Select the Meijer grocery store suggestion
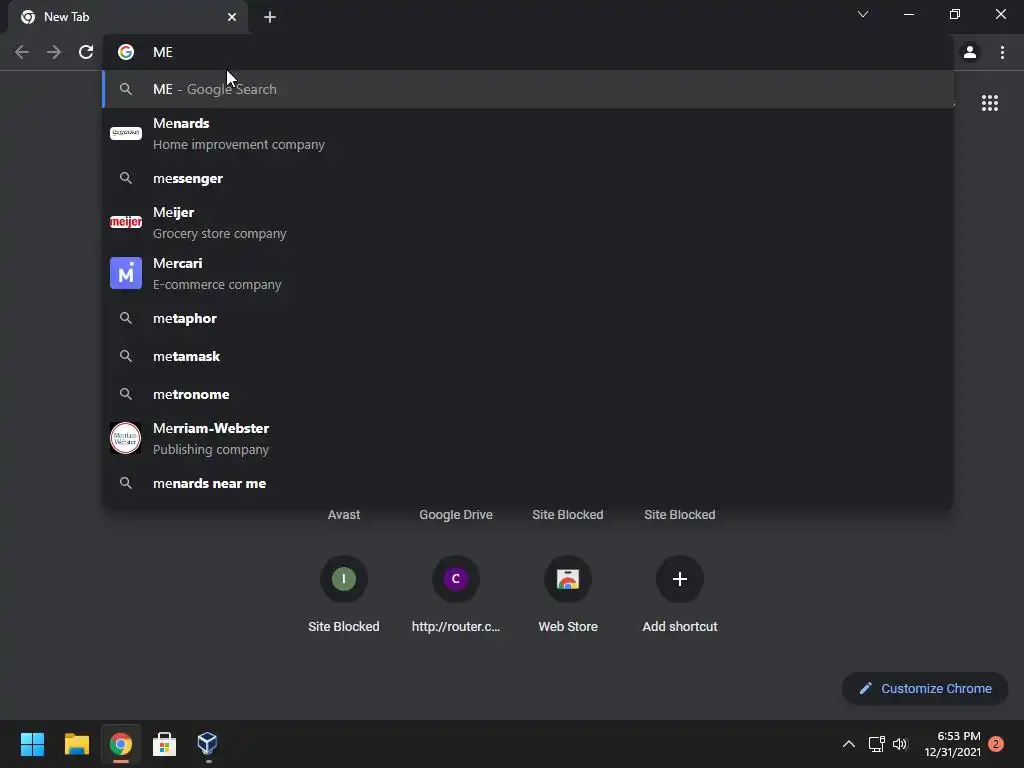The height and width of the screenshot is (768, 1024). tap(528, 223)
